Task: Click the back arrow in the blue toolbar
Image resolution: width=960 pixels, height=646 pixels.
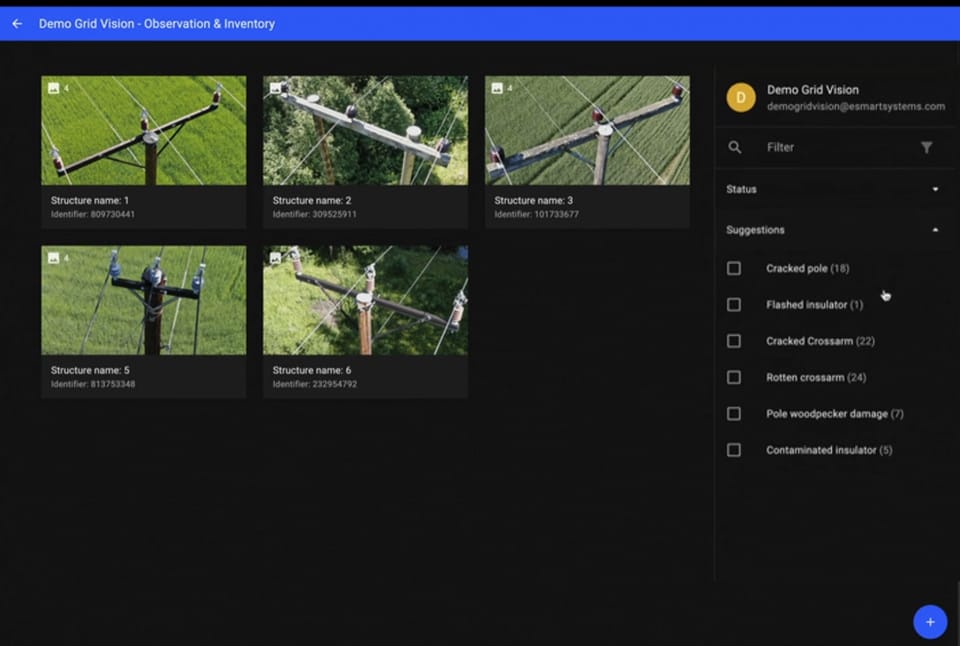Action: click(17, 23)
